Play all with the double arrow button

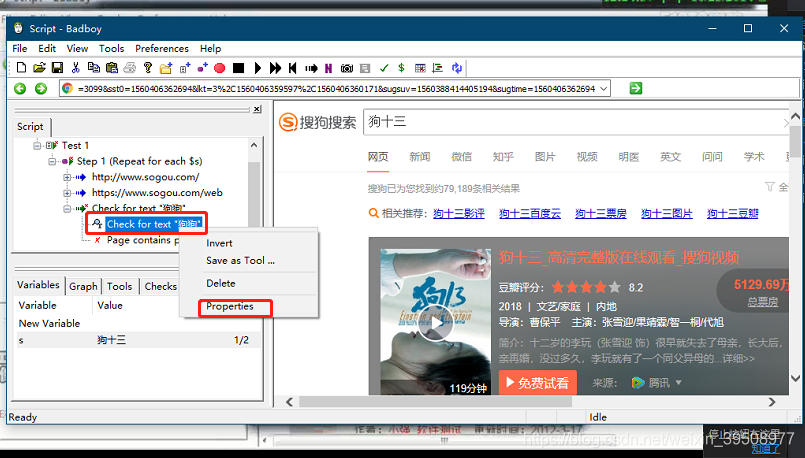click(275, 68)
